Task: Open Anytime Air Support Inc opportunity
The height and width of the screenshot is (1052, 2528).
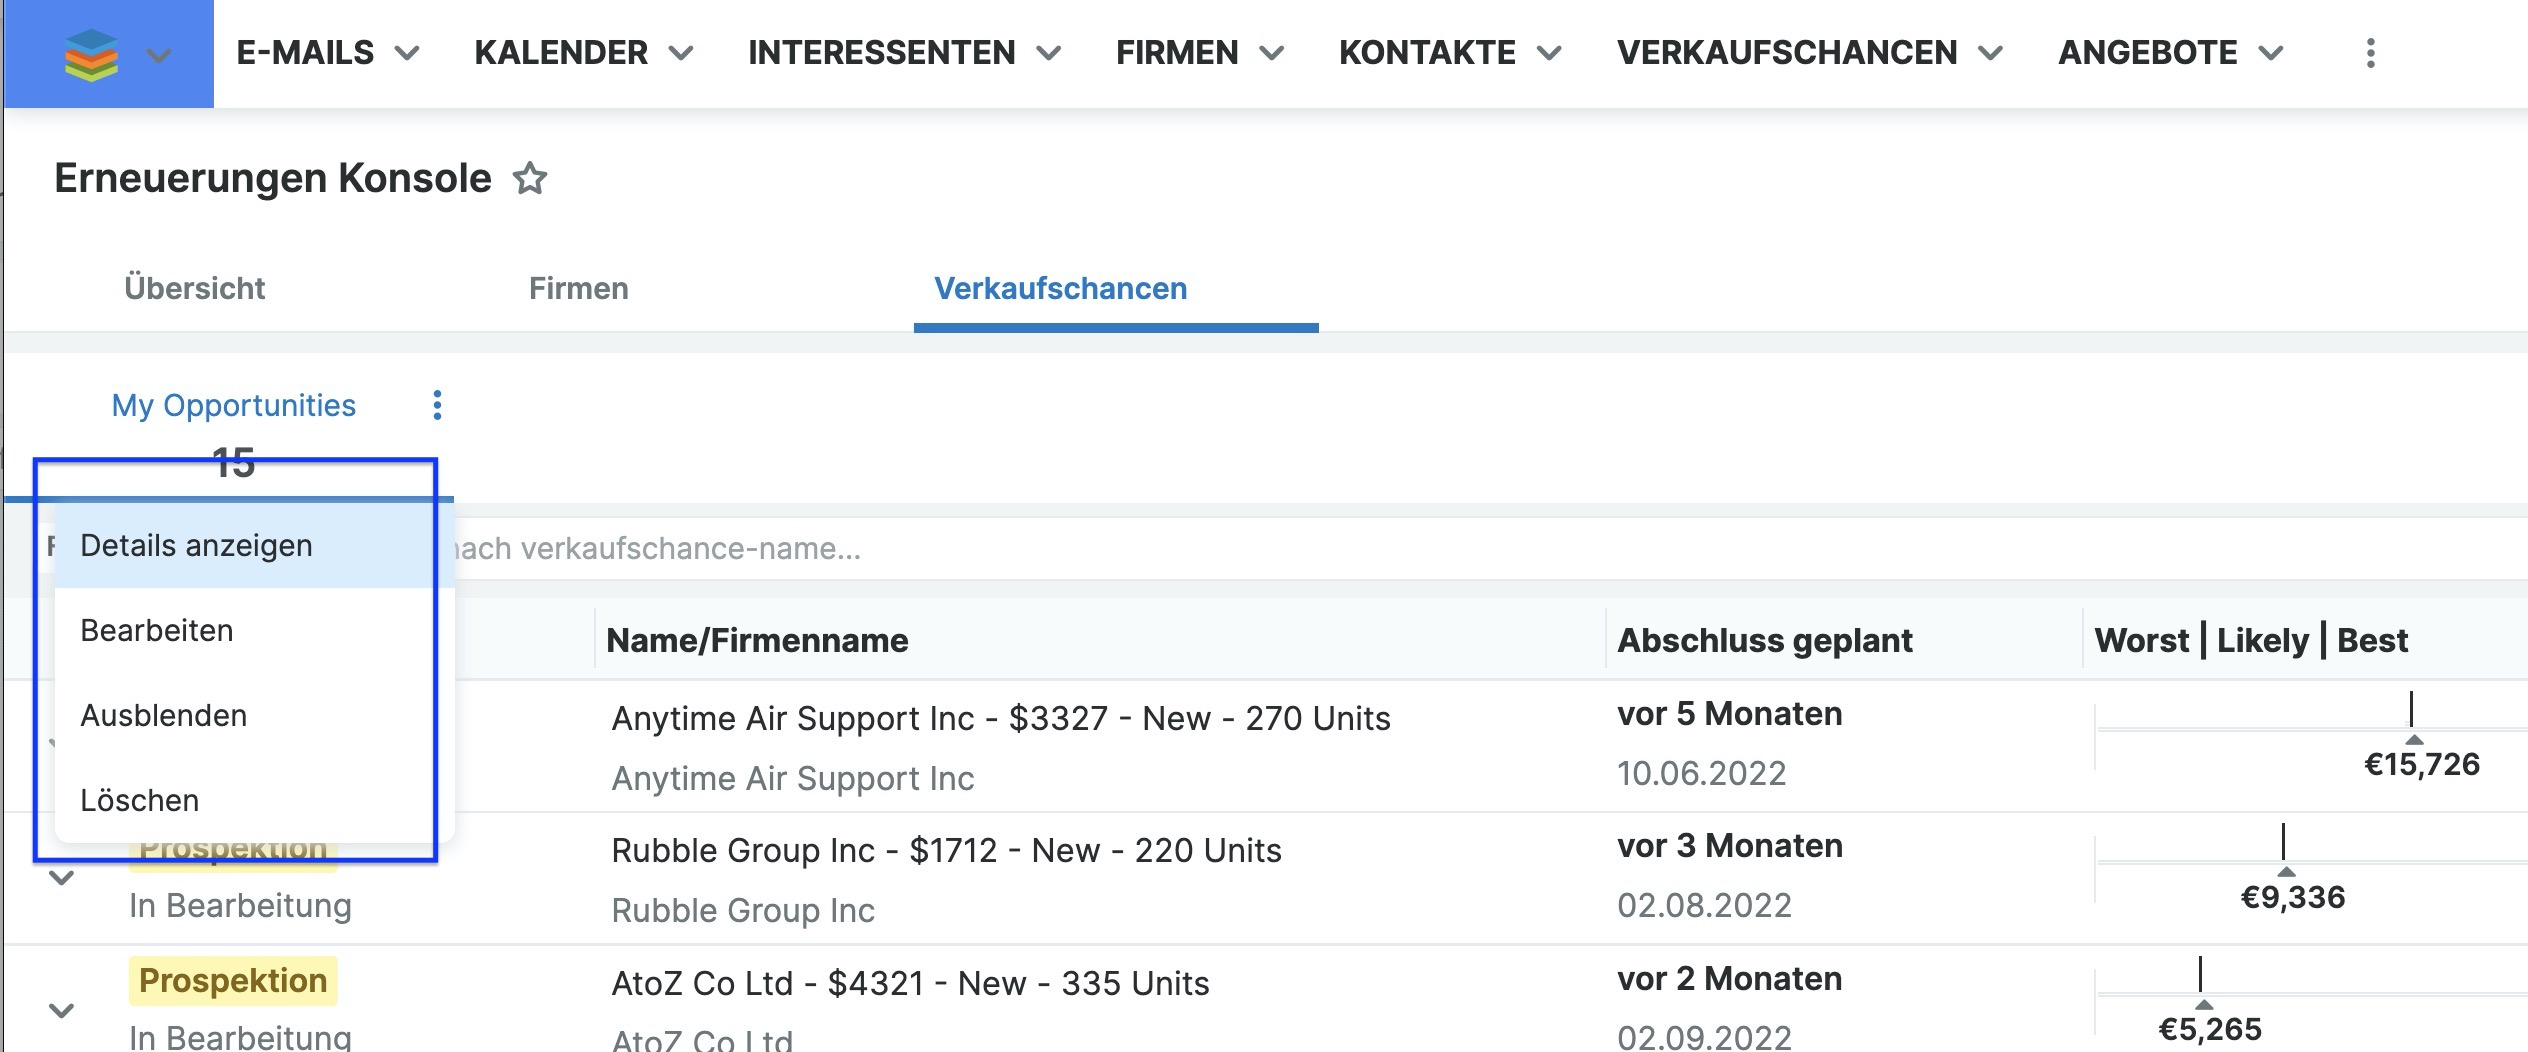Action: click(1000, 718)
